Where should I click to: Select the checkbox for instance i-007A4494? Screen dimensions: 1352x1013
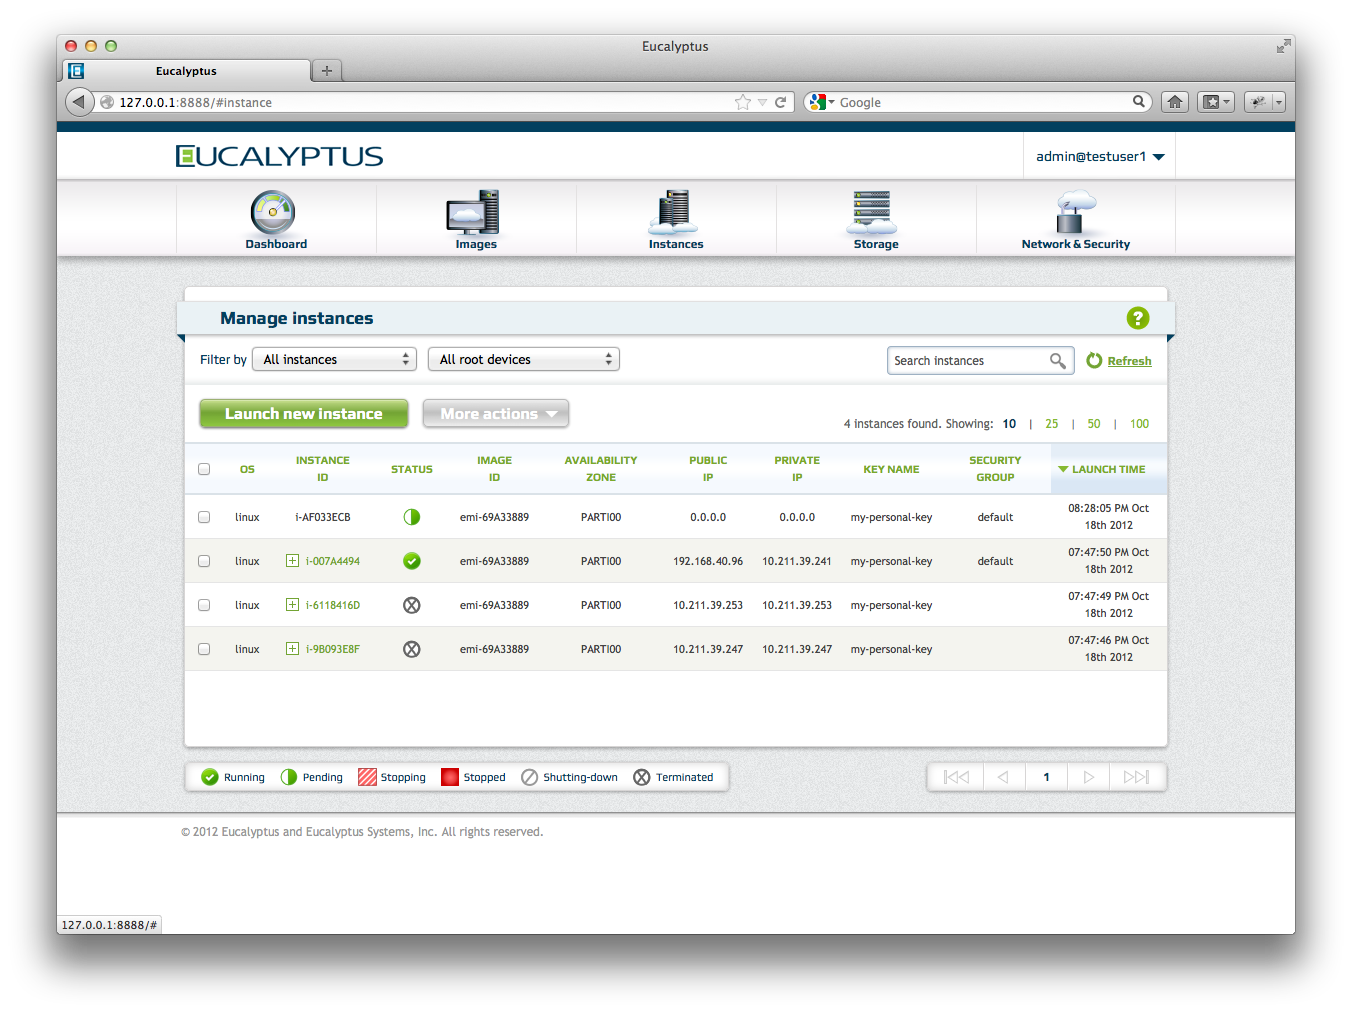204,561
